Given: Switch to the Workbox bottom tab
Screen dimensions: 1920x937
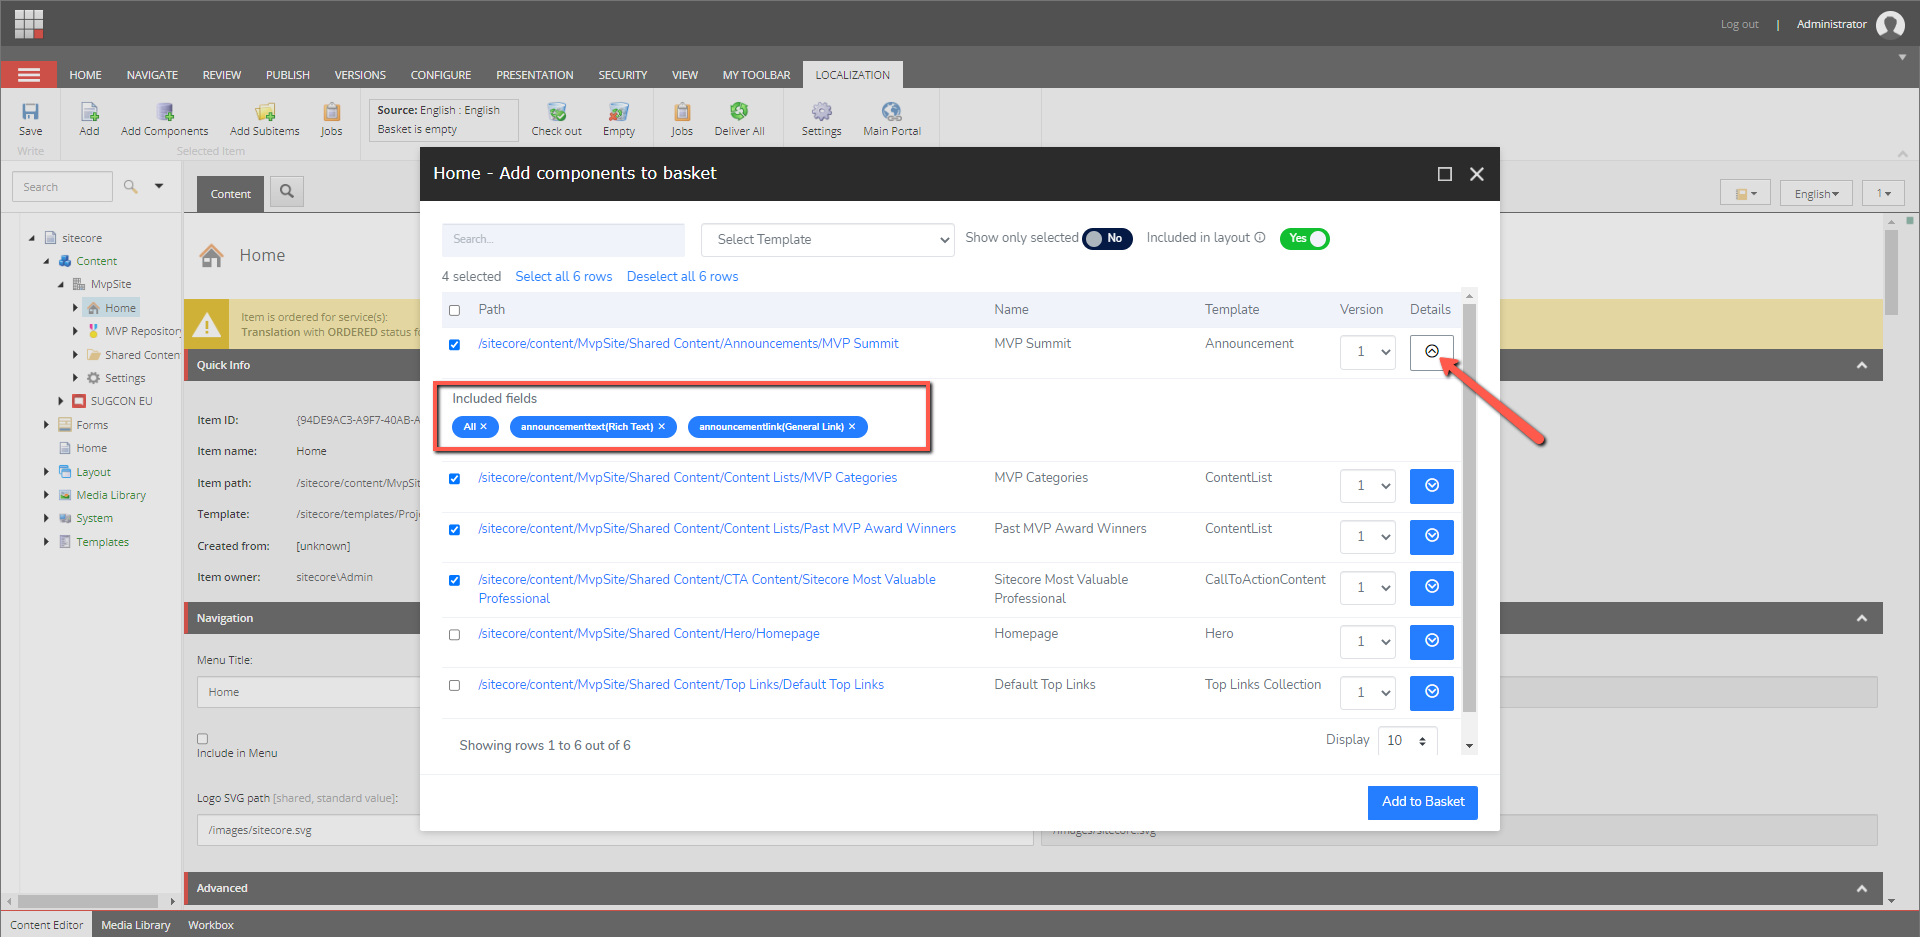Looking at the screenshot, I should tap(211, 925).
